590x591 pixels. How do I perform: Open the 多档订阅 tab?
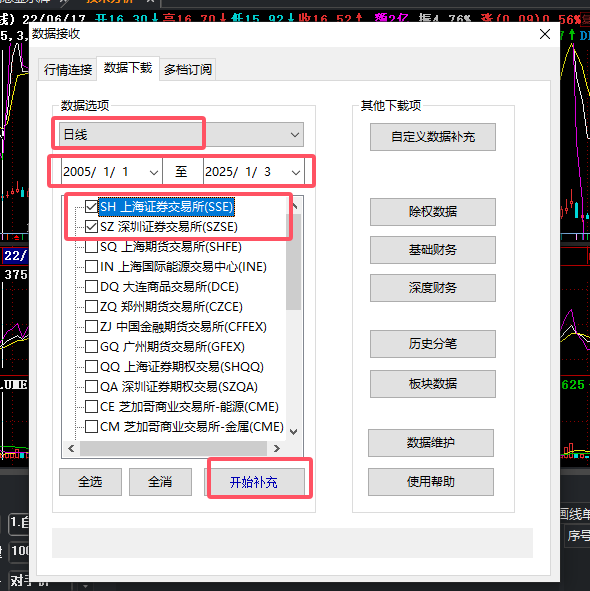pyautogui.click(x=188, y=69)
